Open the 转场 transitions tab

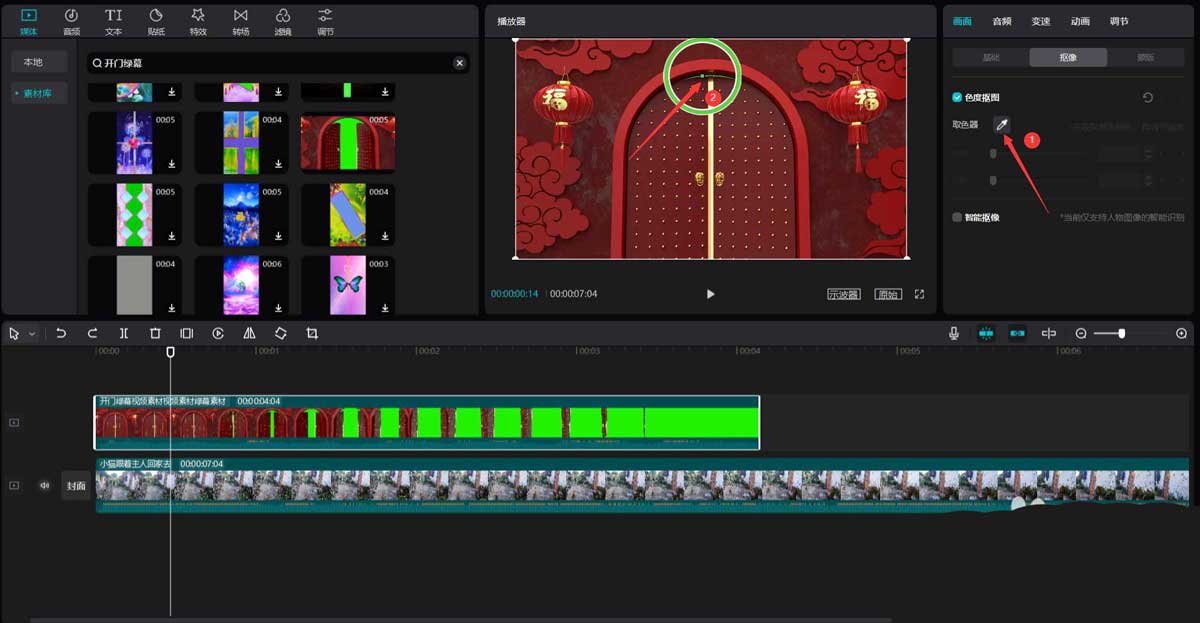click(x=240, y=21)
